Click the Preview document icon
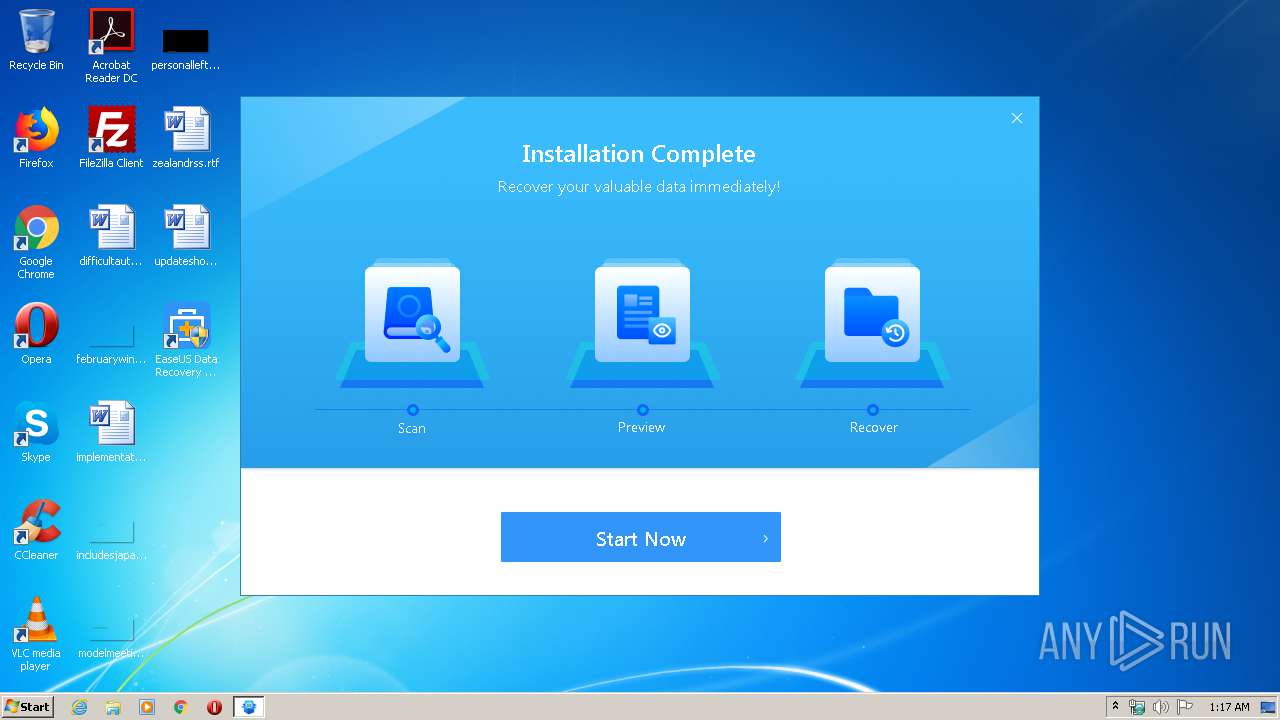Screen dimensions: 1280x720 point(642,315)
